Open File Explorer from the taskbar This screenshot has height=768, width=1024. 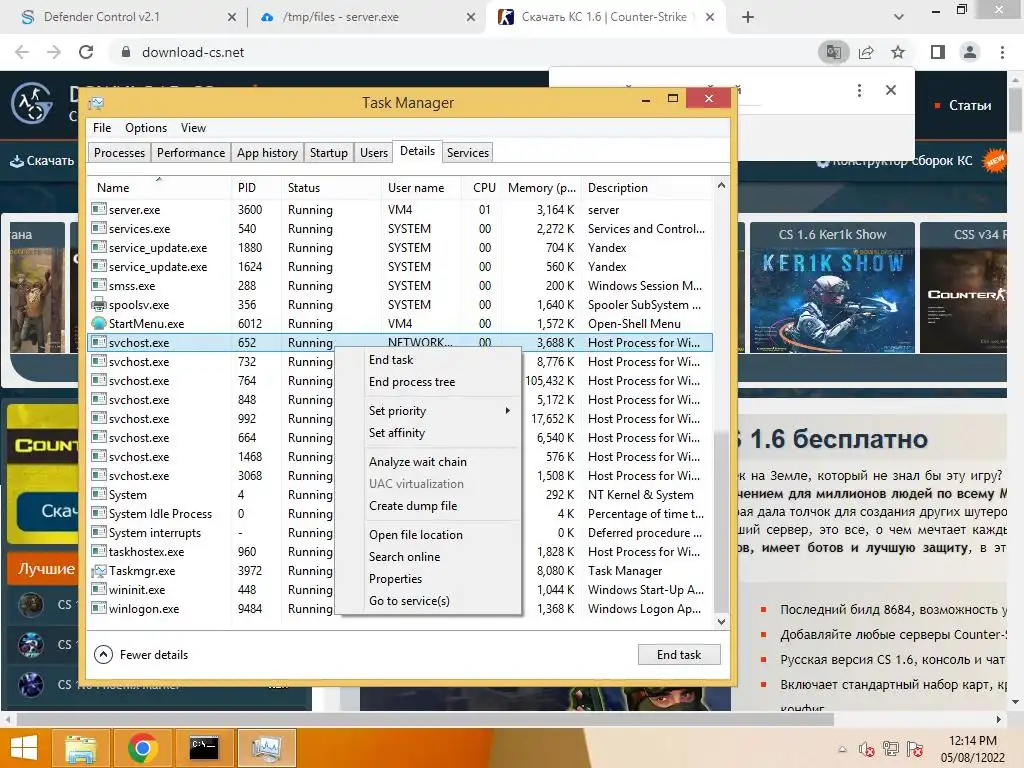(80, 748)
